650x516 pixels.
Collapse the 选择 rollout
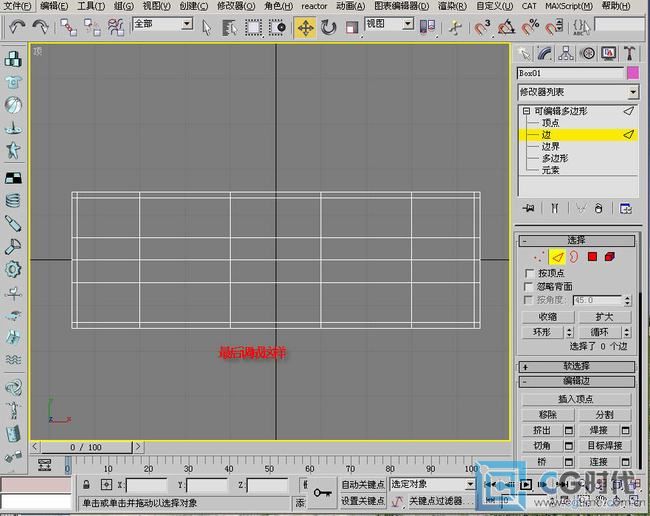click(576, 240)
